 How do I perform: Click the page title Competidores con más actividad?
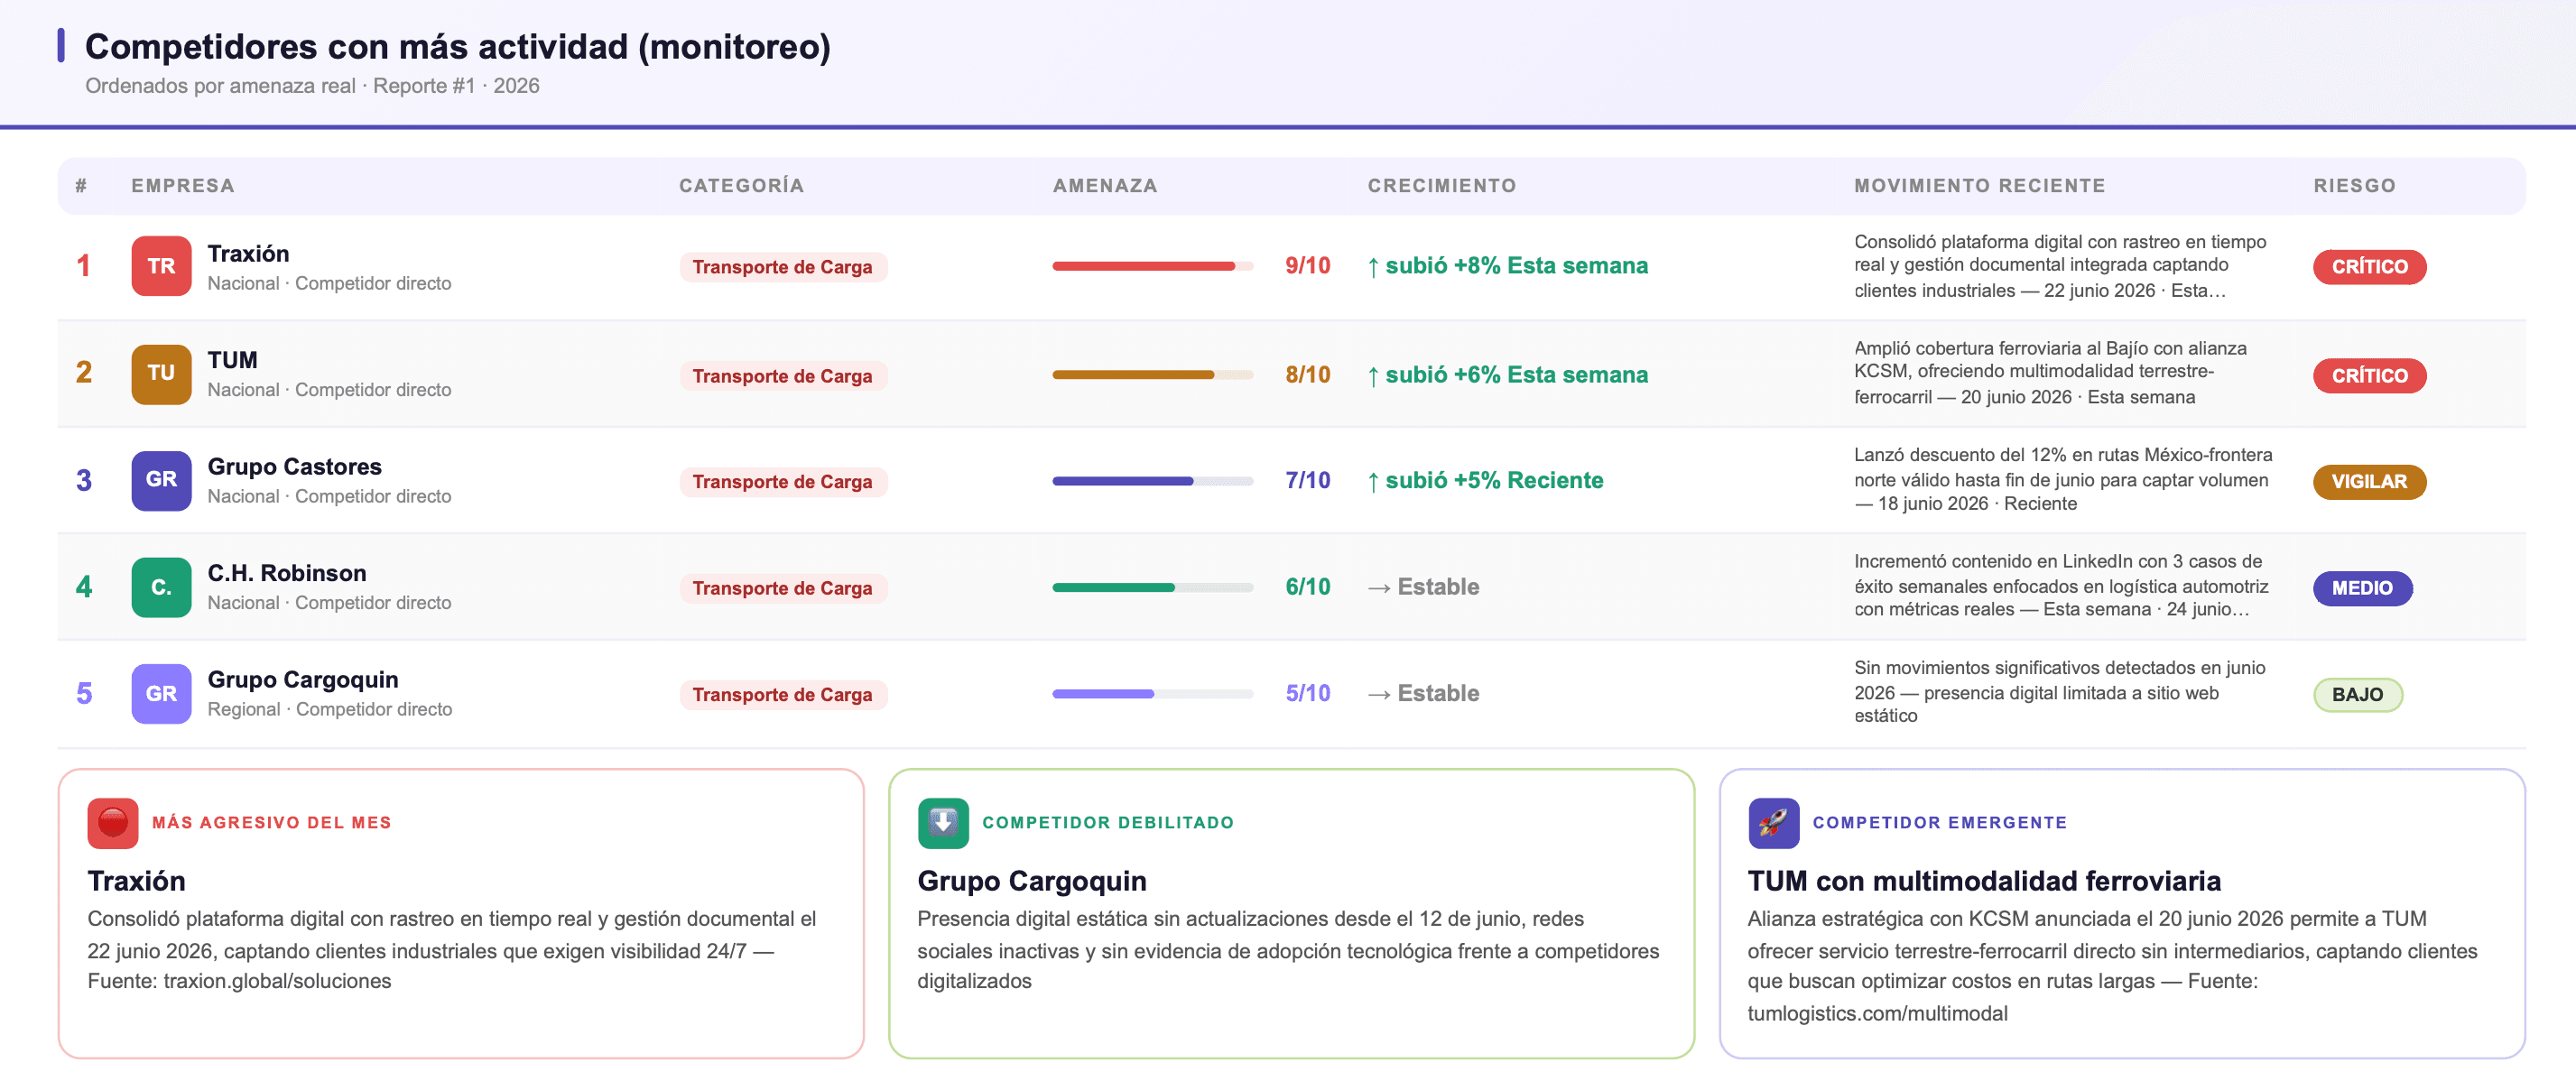click(458, 47)
